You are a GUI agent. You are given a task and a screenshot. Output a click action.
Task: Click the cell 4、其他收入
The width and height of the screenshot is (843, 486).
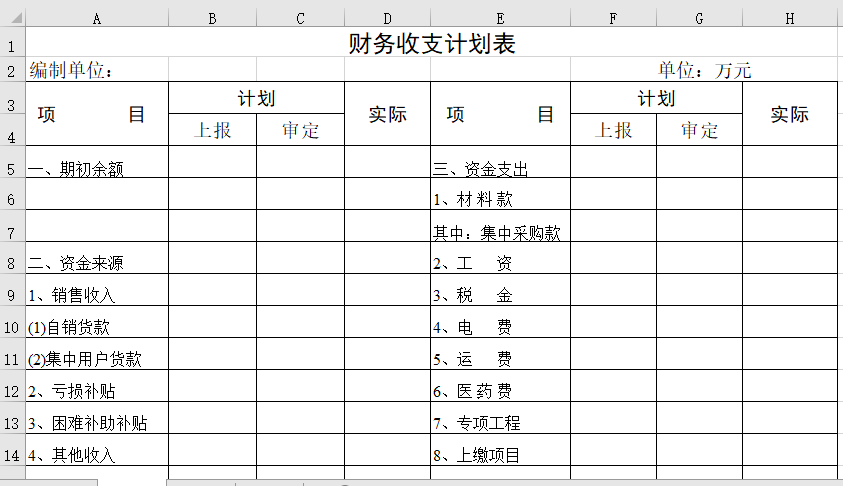[x=97, y=450]
